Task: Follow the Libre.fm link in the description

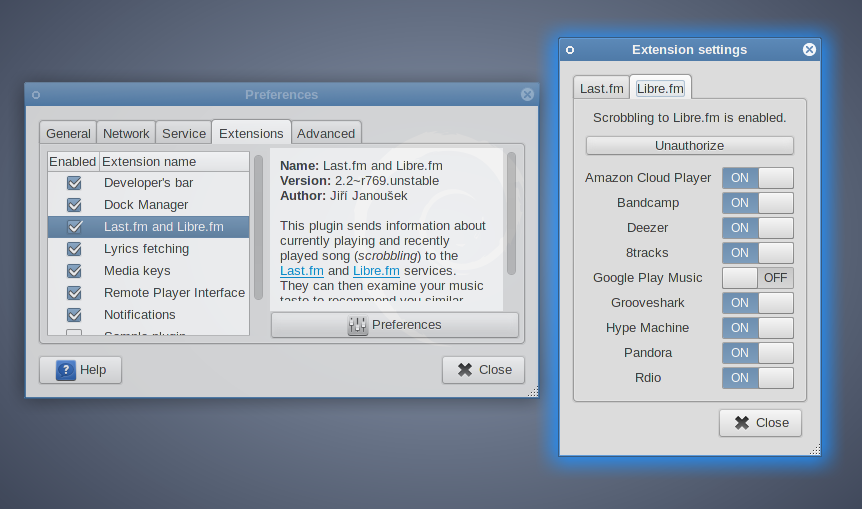Action: 376,271
